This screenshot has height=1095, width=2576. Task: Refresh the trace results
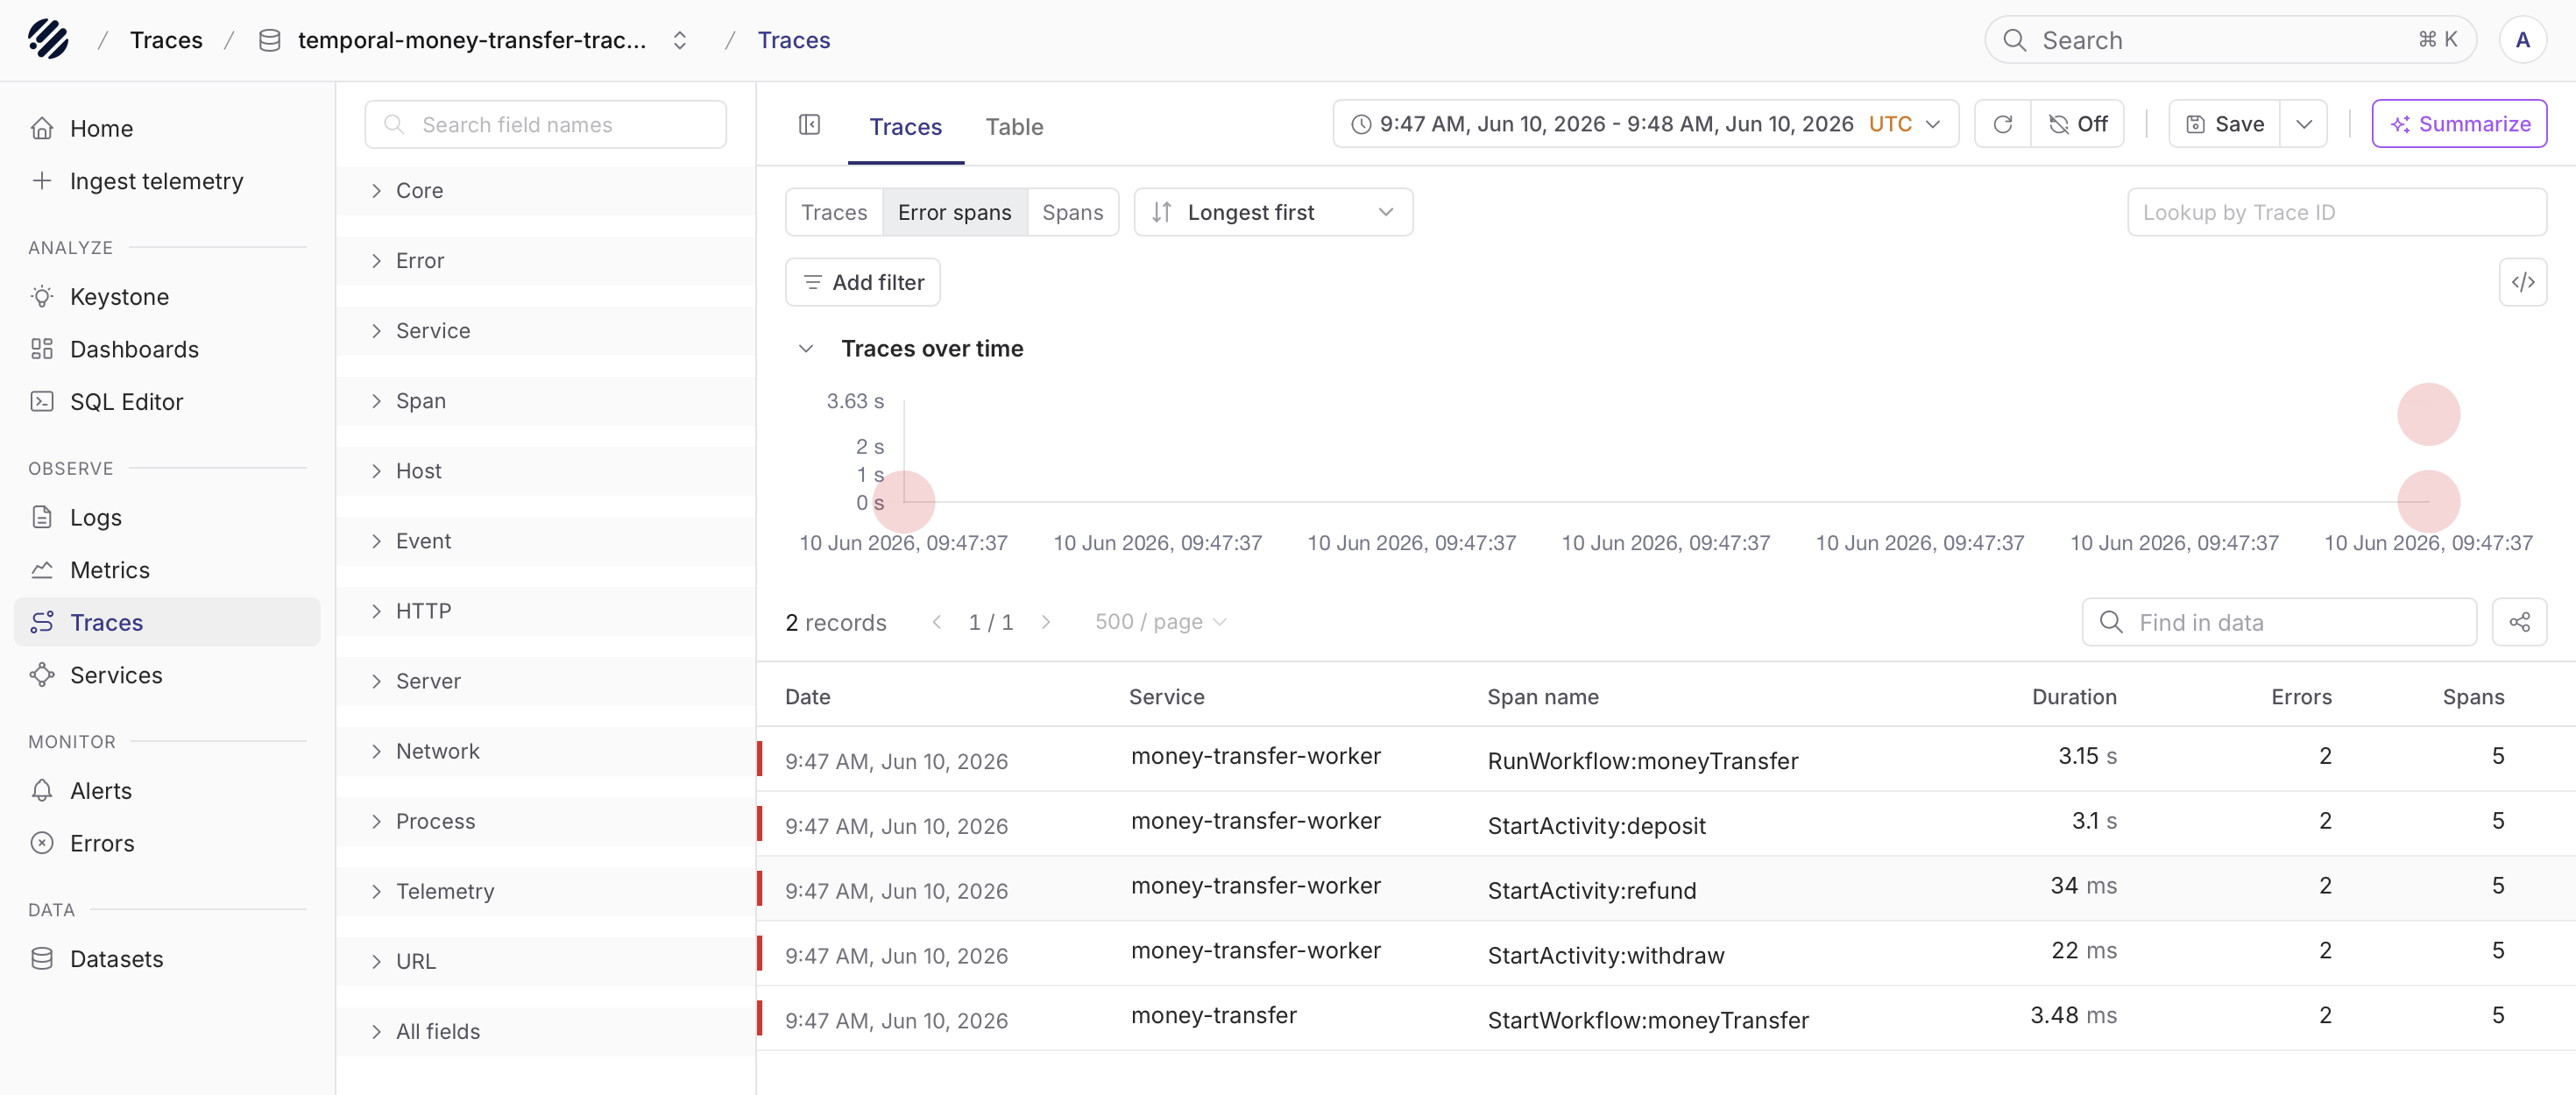2002,124
